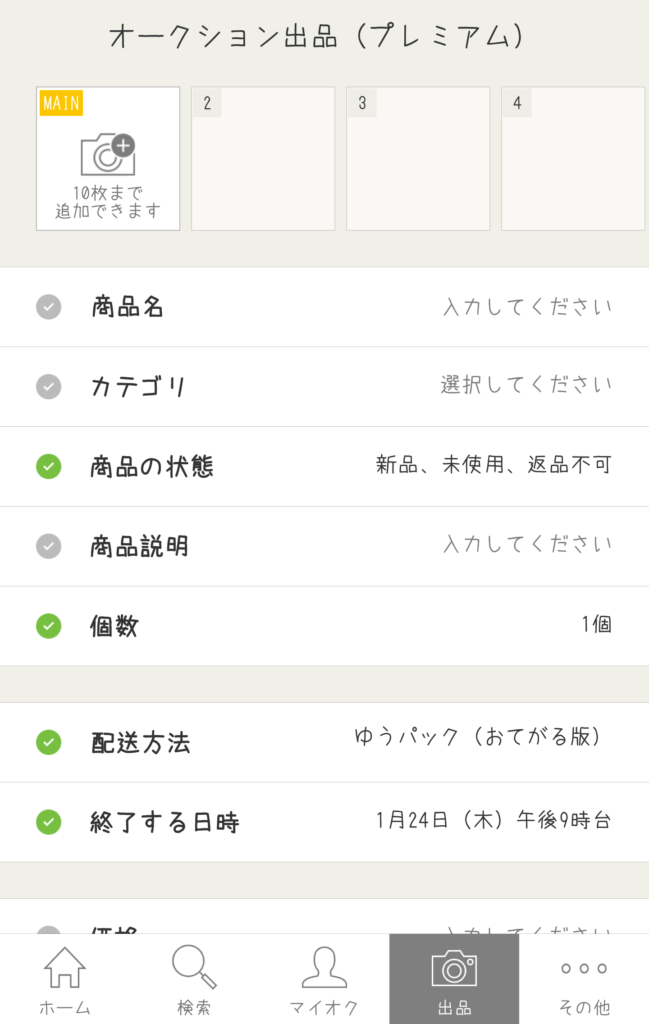Image resolution: width=649 pixels, height=1024 pixels.
Task: Open the 個数 quantity setting showing 1個
Action: [324, 626]
